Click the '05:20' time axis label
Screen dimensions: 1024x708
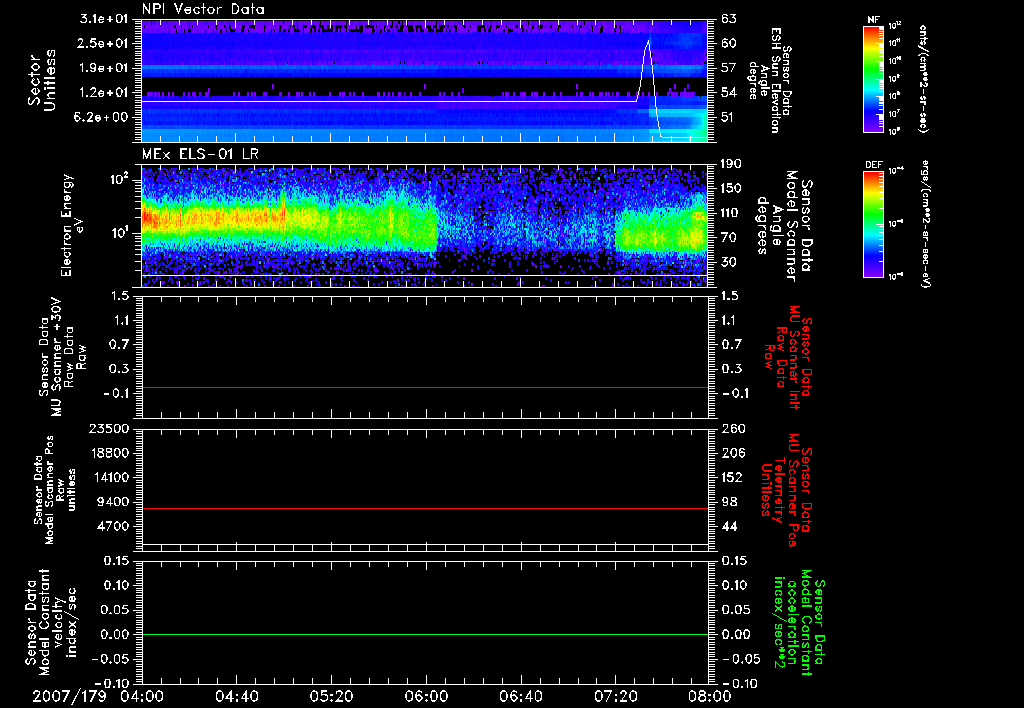click(331, 696)
